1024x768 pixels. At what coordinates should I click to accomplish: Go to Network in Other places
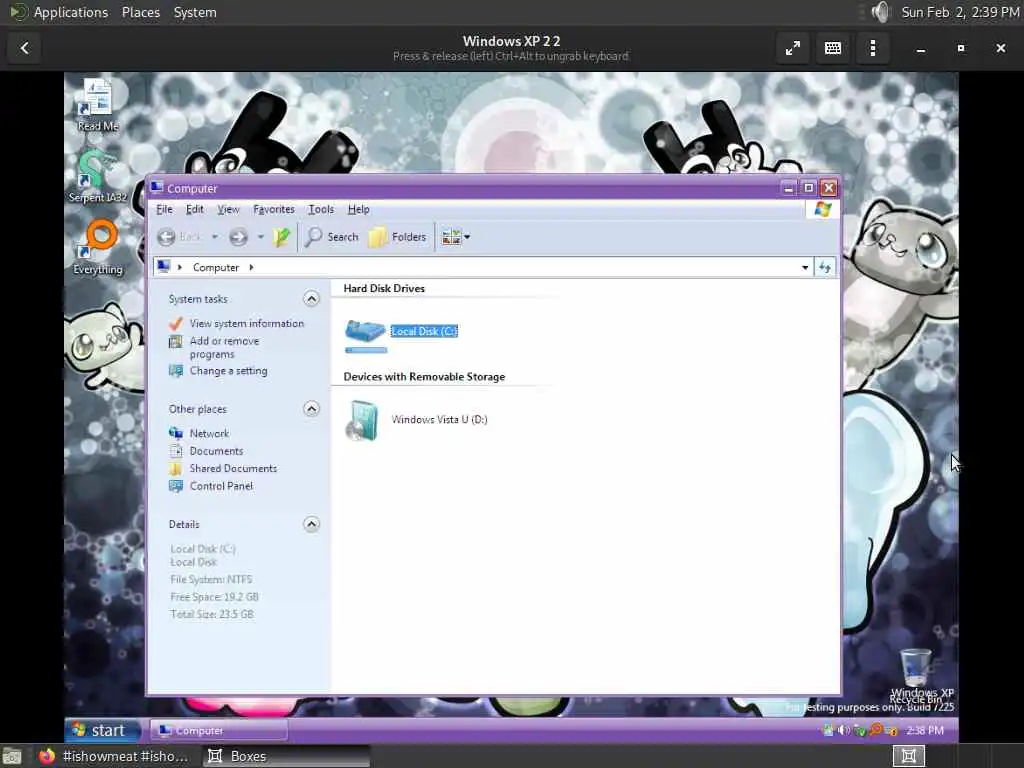(x=209, y=434)
